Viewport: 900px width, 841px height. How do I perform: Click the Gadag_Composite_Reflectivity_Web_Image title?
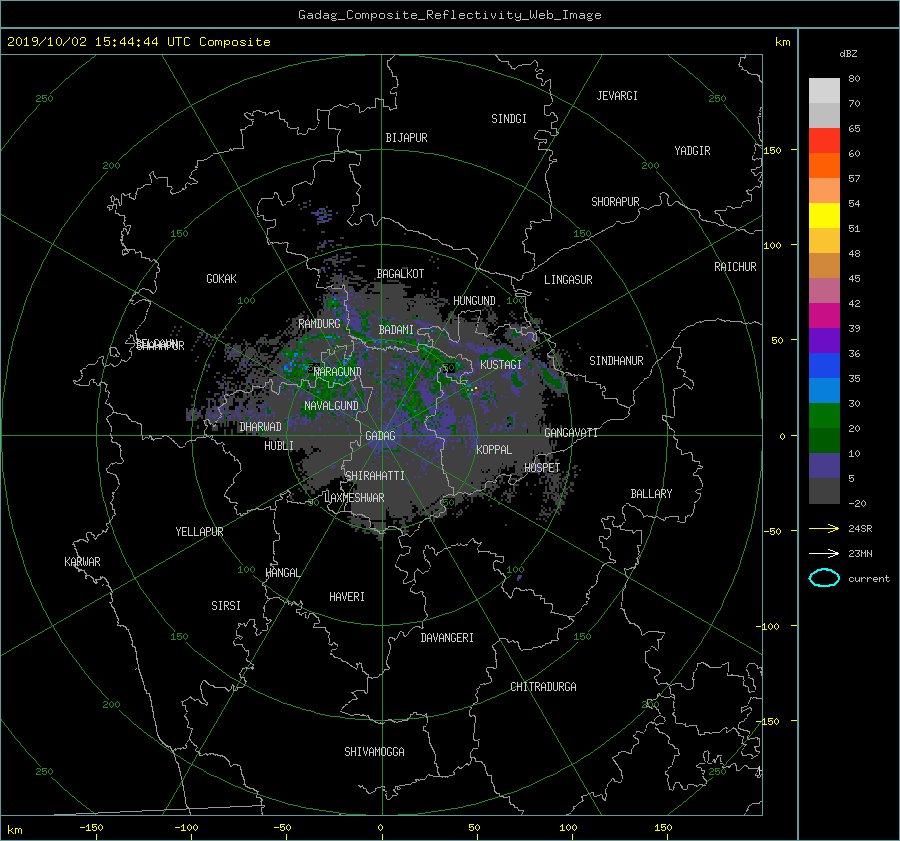pos(449,15)
